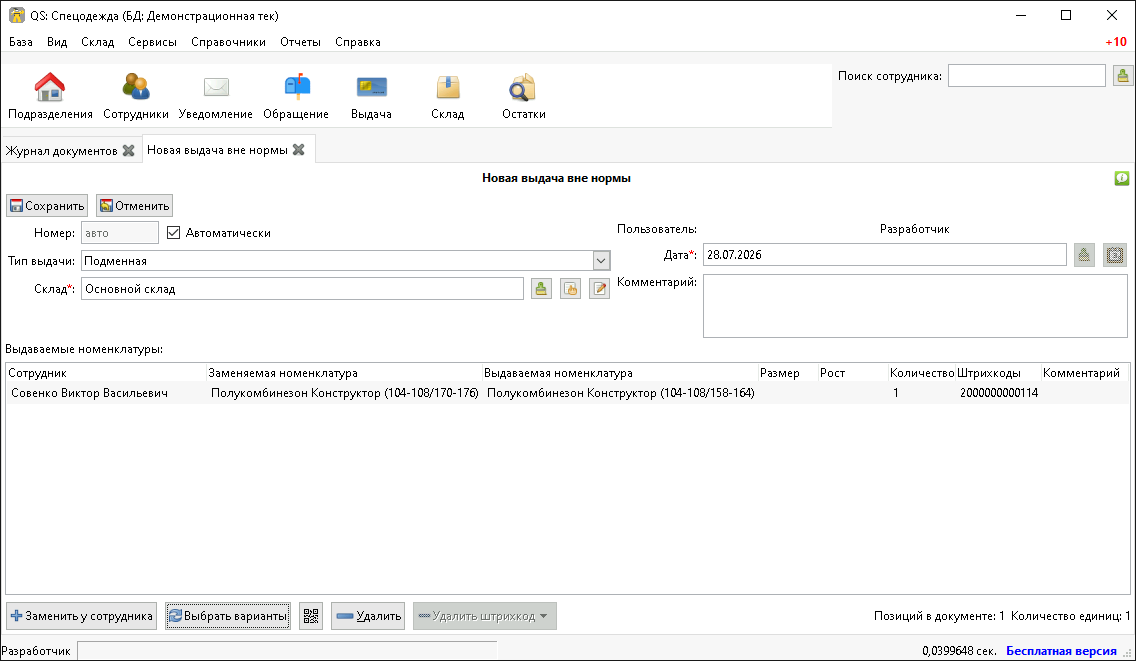Viewport: 1136px width, 661px height.
Task: Click the Удалить button
Action: [x=368, y=616]
